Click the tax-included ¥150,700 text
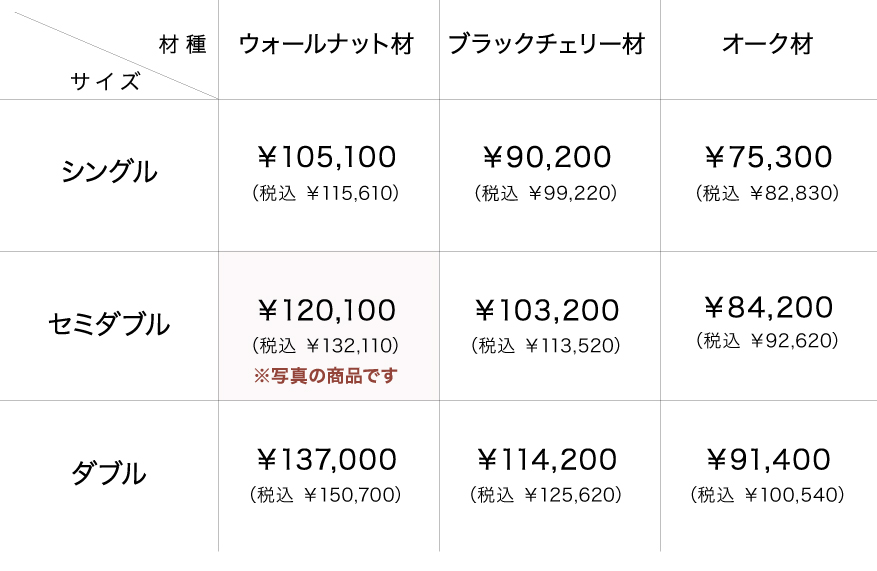Viewport: 877px width, 571px height. click(326, 494)
